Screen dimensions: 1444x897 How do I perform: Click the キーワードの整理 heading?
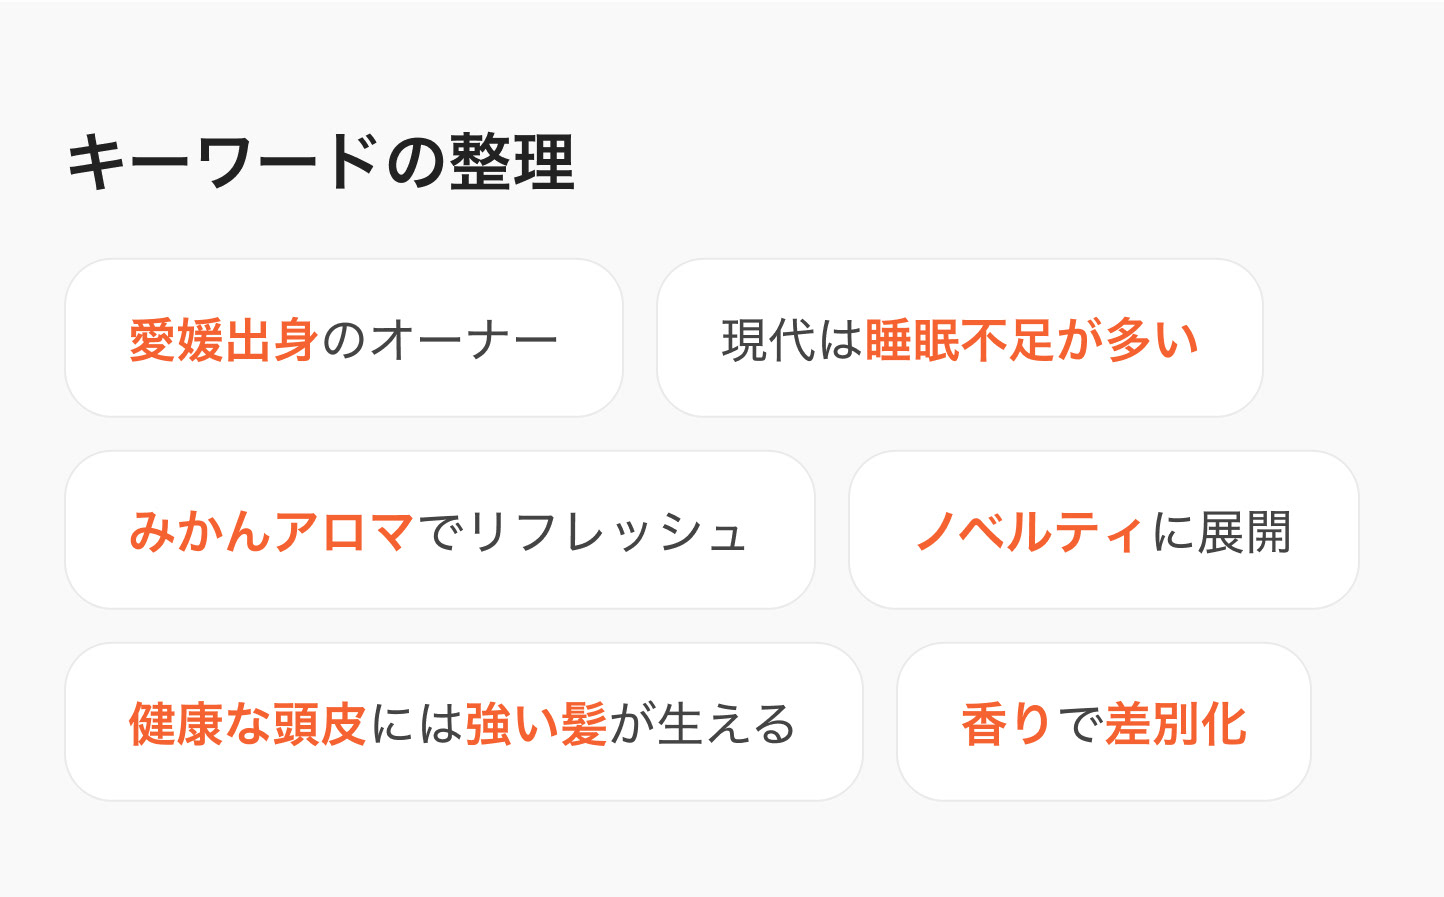pyautogui.click(x=321, y=162)
